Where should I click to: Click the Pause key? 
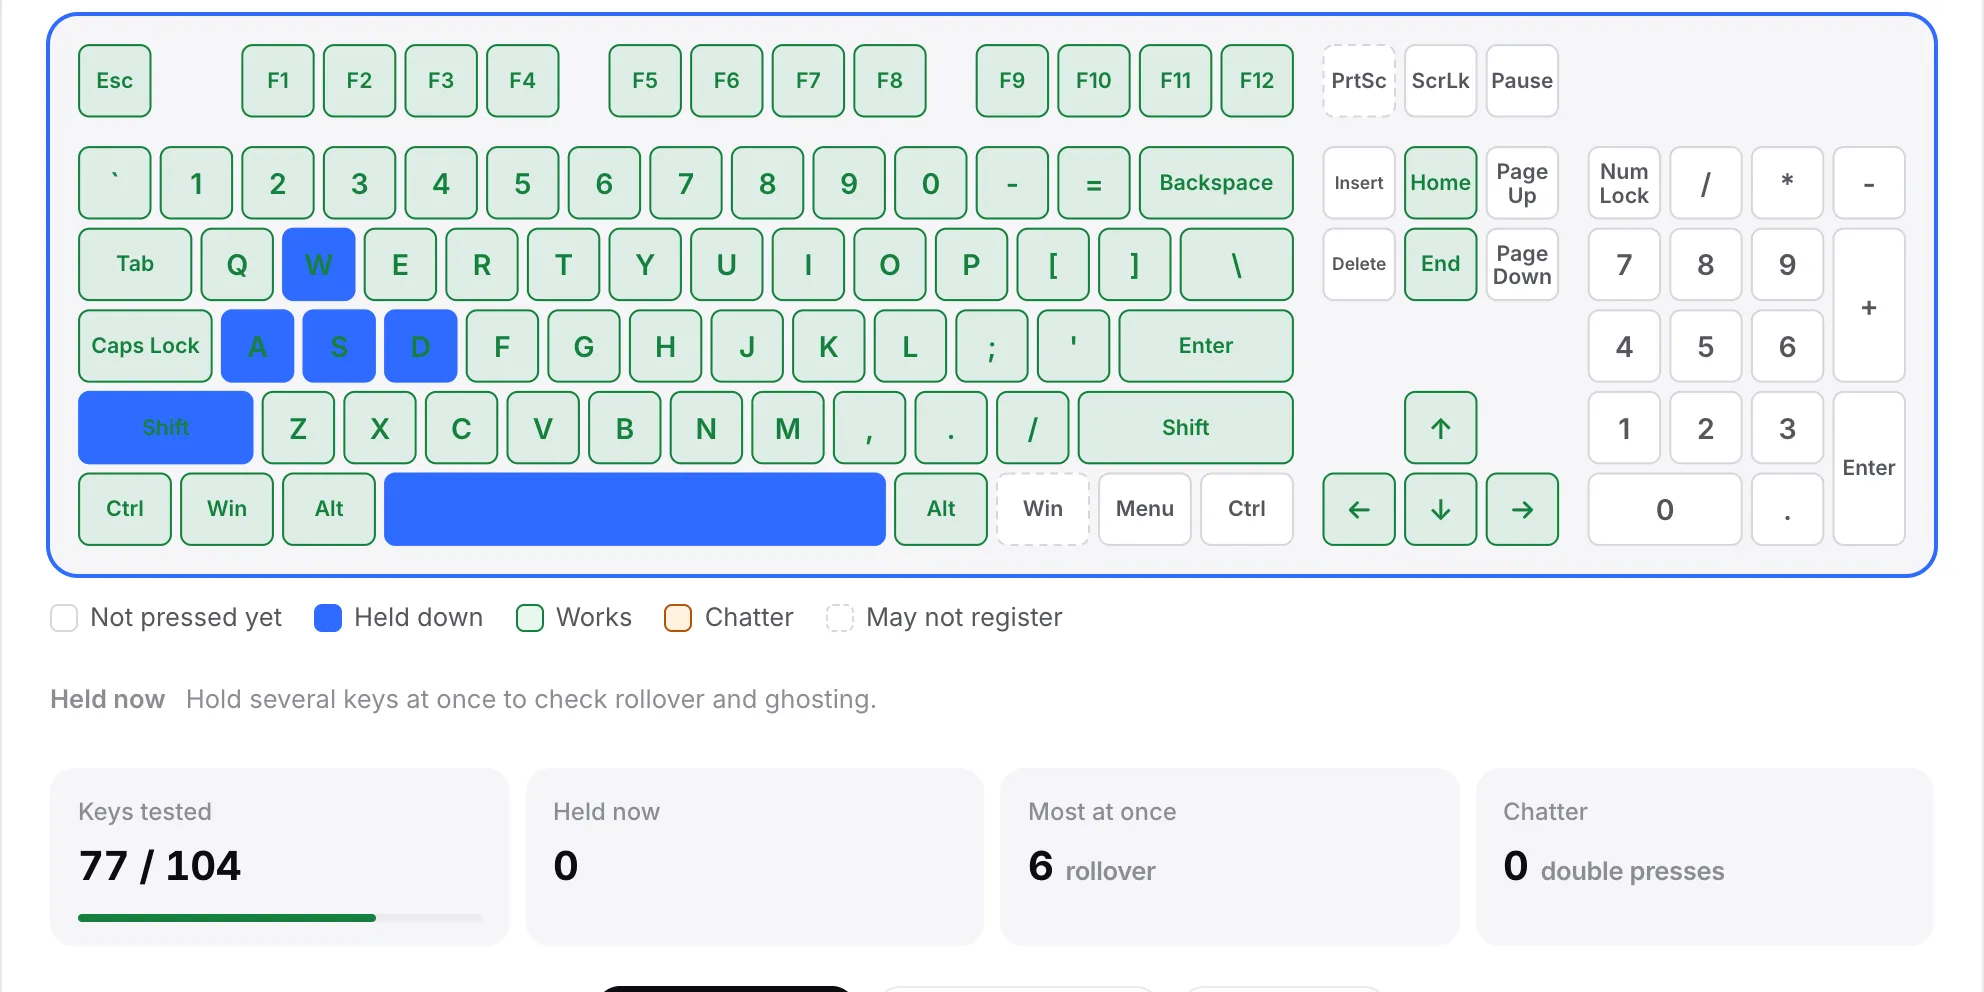pyautogui.click(x=1522, y=81)
